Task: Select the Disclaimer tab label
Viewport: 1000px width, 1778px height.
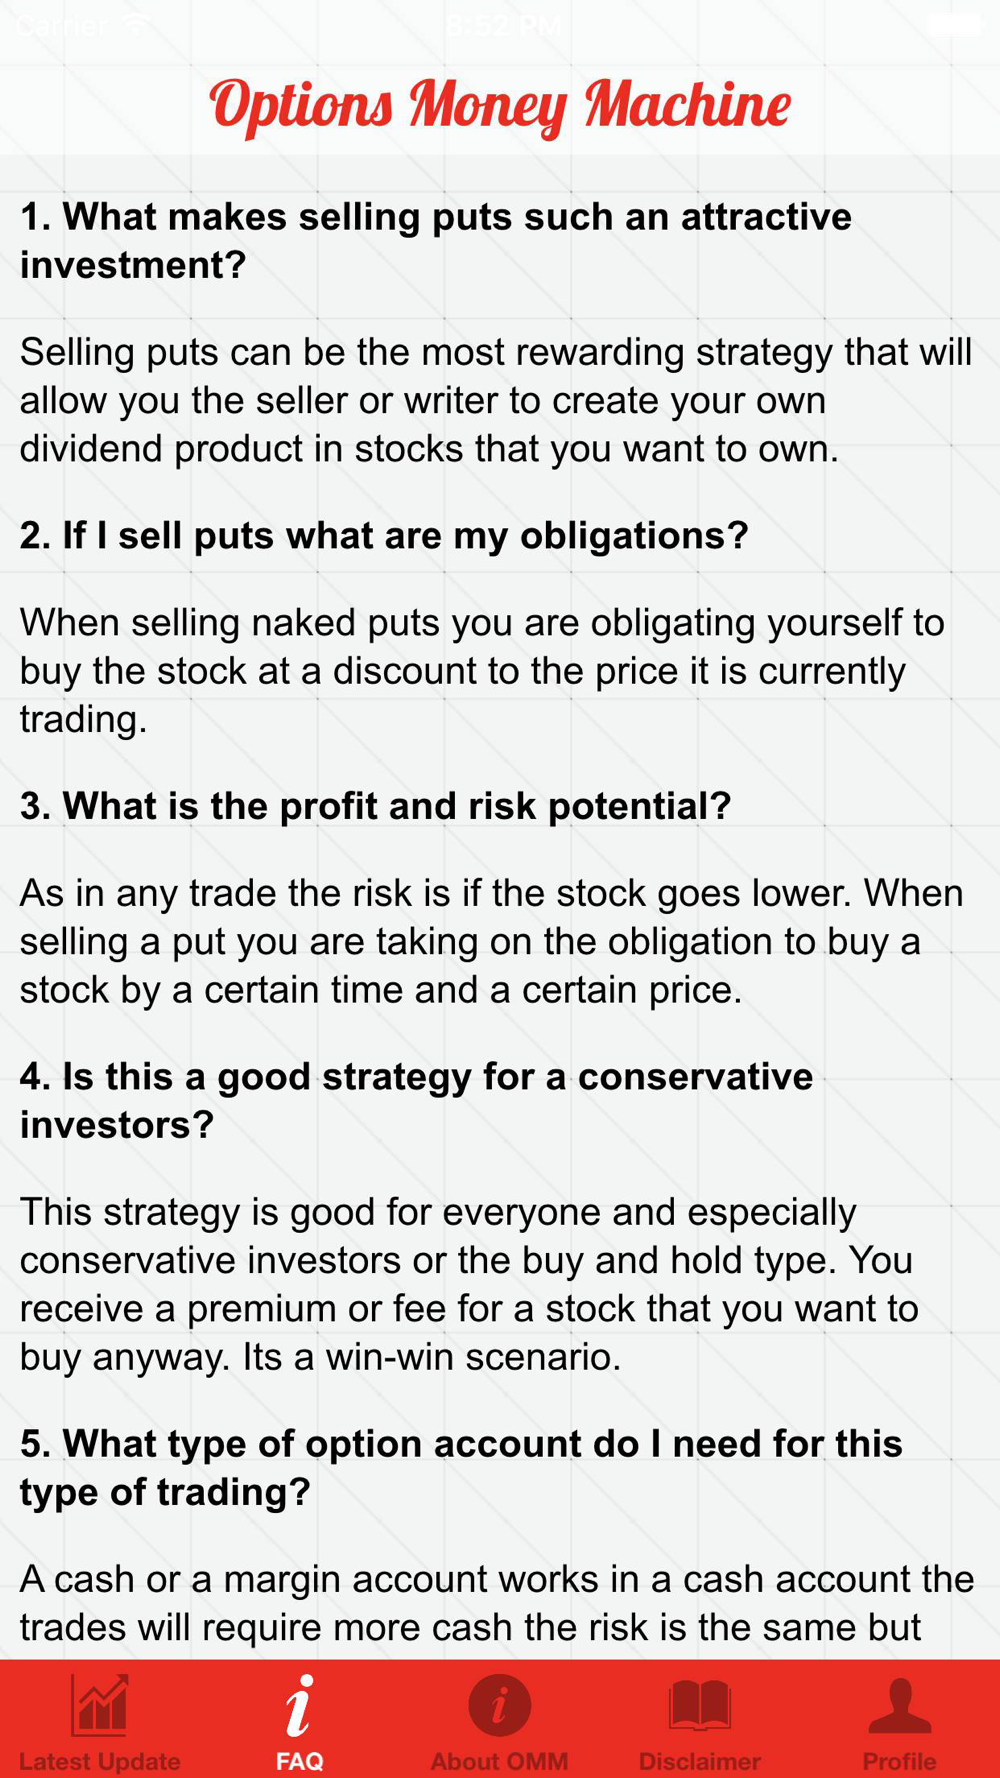Action: click(x=700, y=1761)
